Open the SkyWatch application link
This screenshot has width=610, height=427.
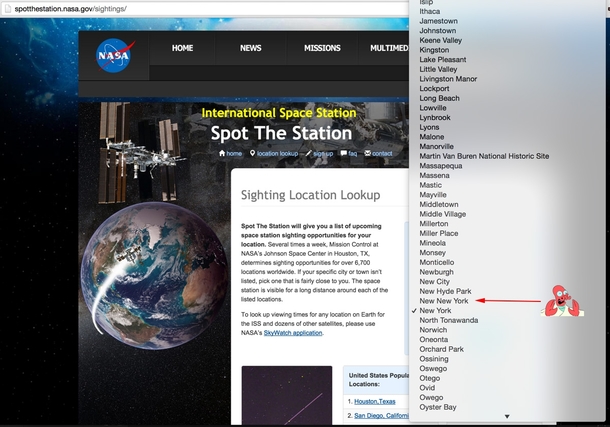coord(293,333)
